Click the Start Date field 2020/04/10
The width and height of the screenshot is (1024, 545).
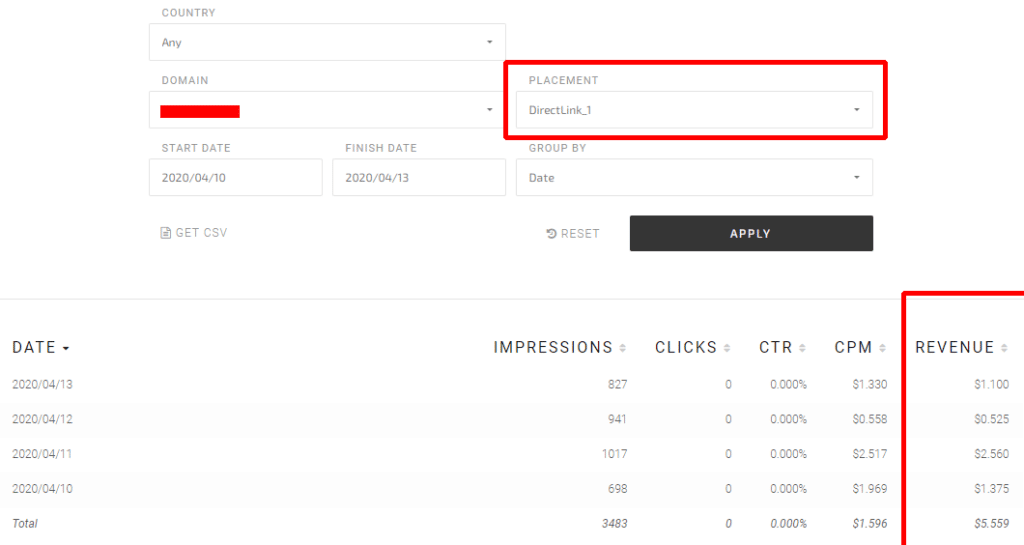(236, 178)
